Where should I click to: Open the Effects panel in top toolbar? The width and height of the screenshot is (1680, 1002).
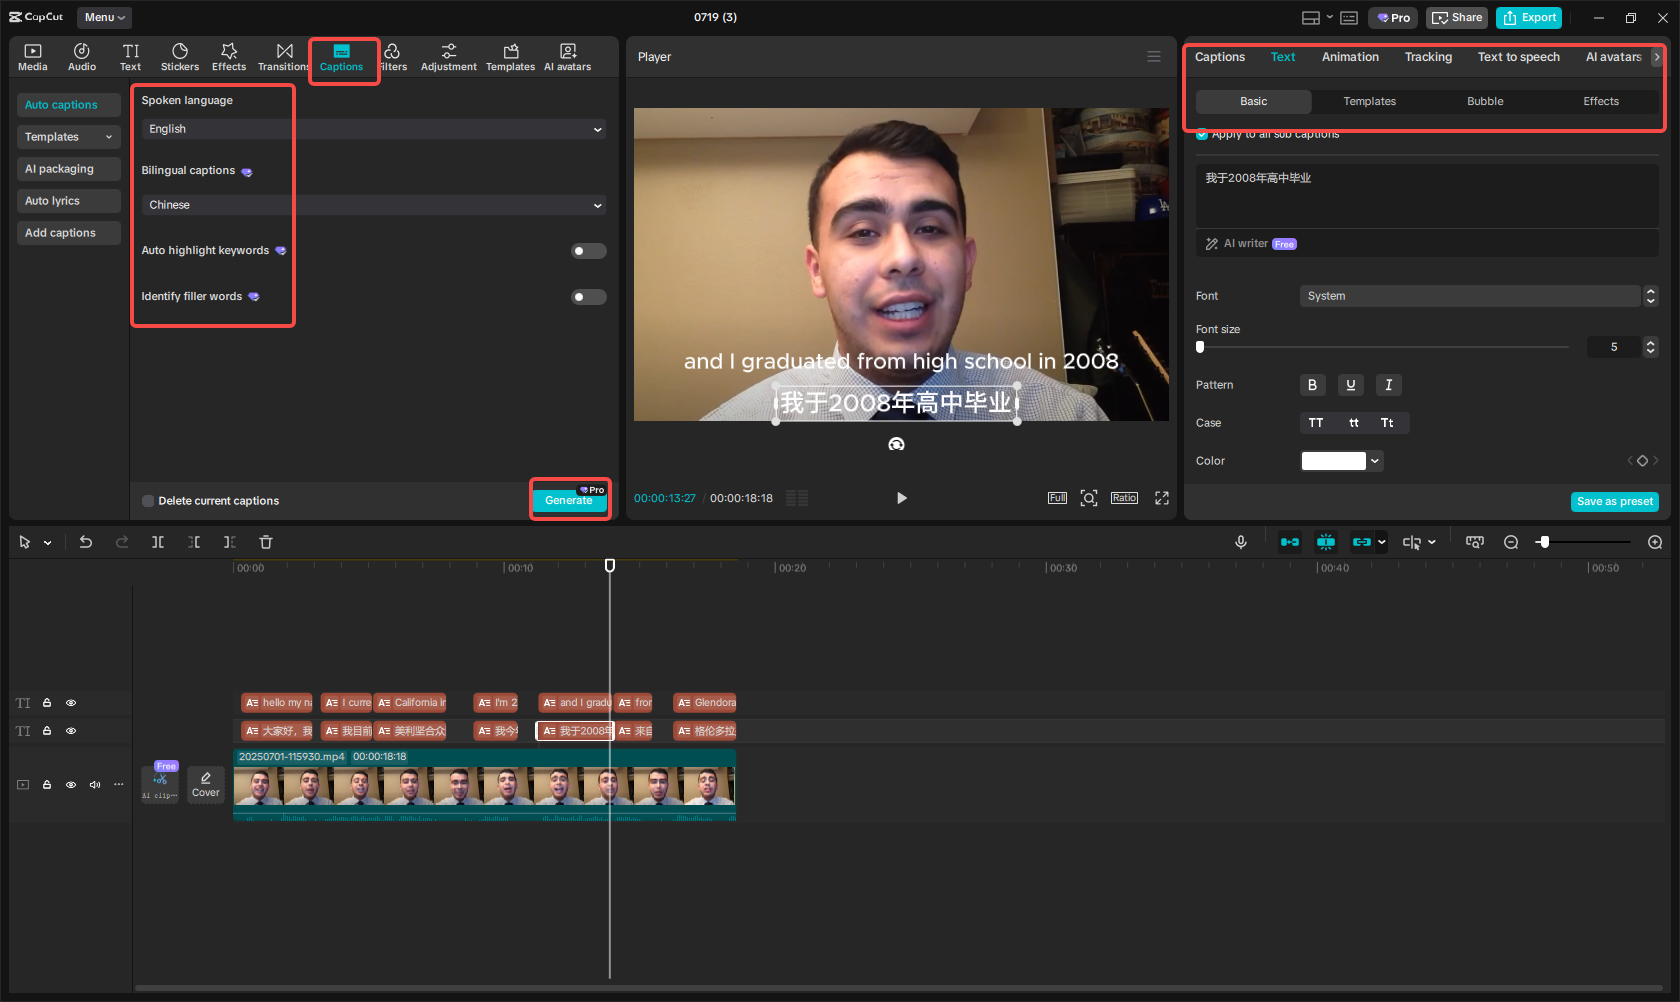pyautogui.click(x=229, y=57)
